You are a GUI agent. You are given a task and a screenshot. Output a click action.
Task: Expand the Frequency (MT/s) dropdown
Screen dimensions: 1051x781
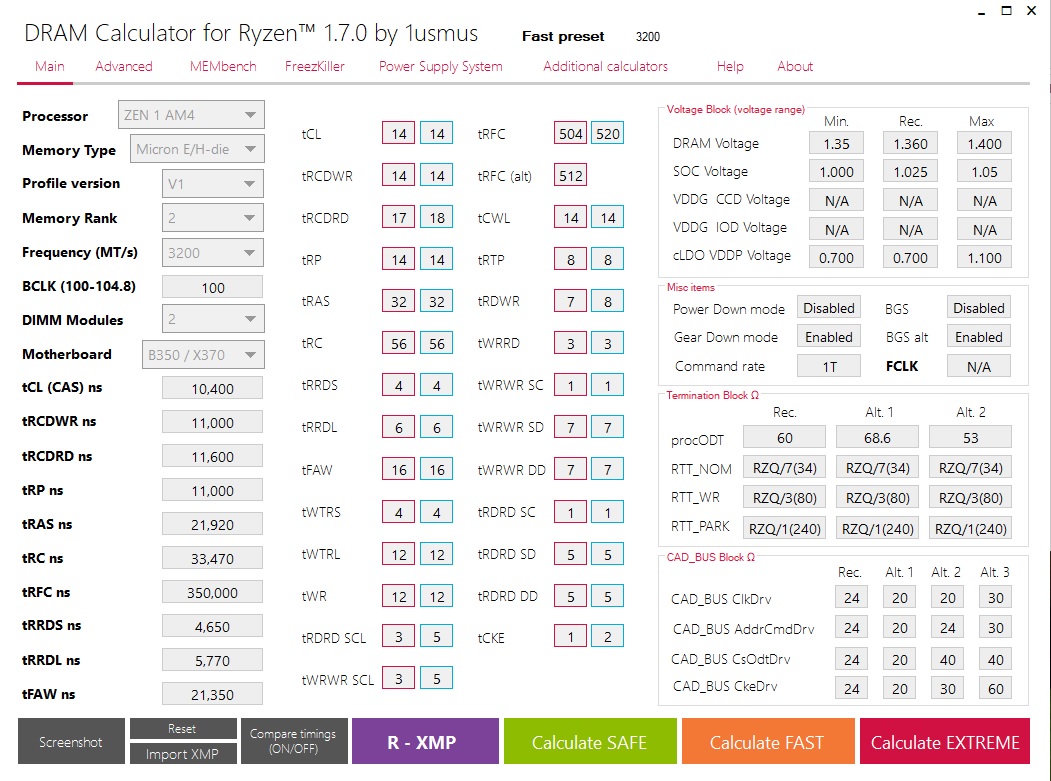[212, 253]
